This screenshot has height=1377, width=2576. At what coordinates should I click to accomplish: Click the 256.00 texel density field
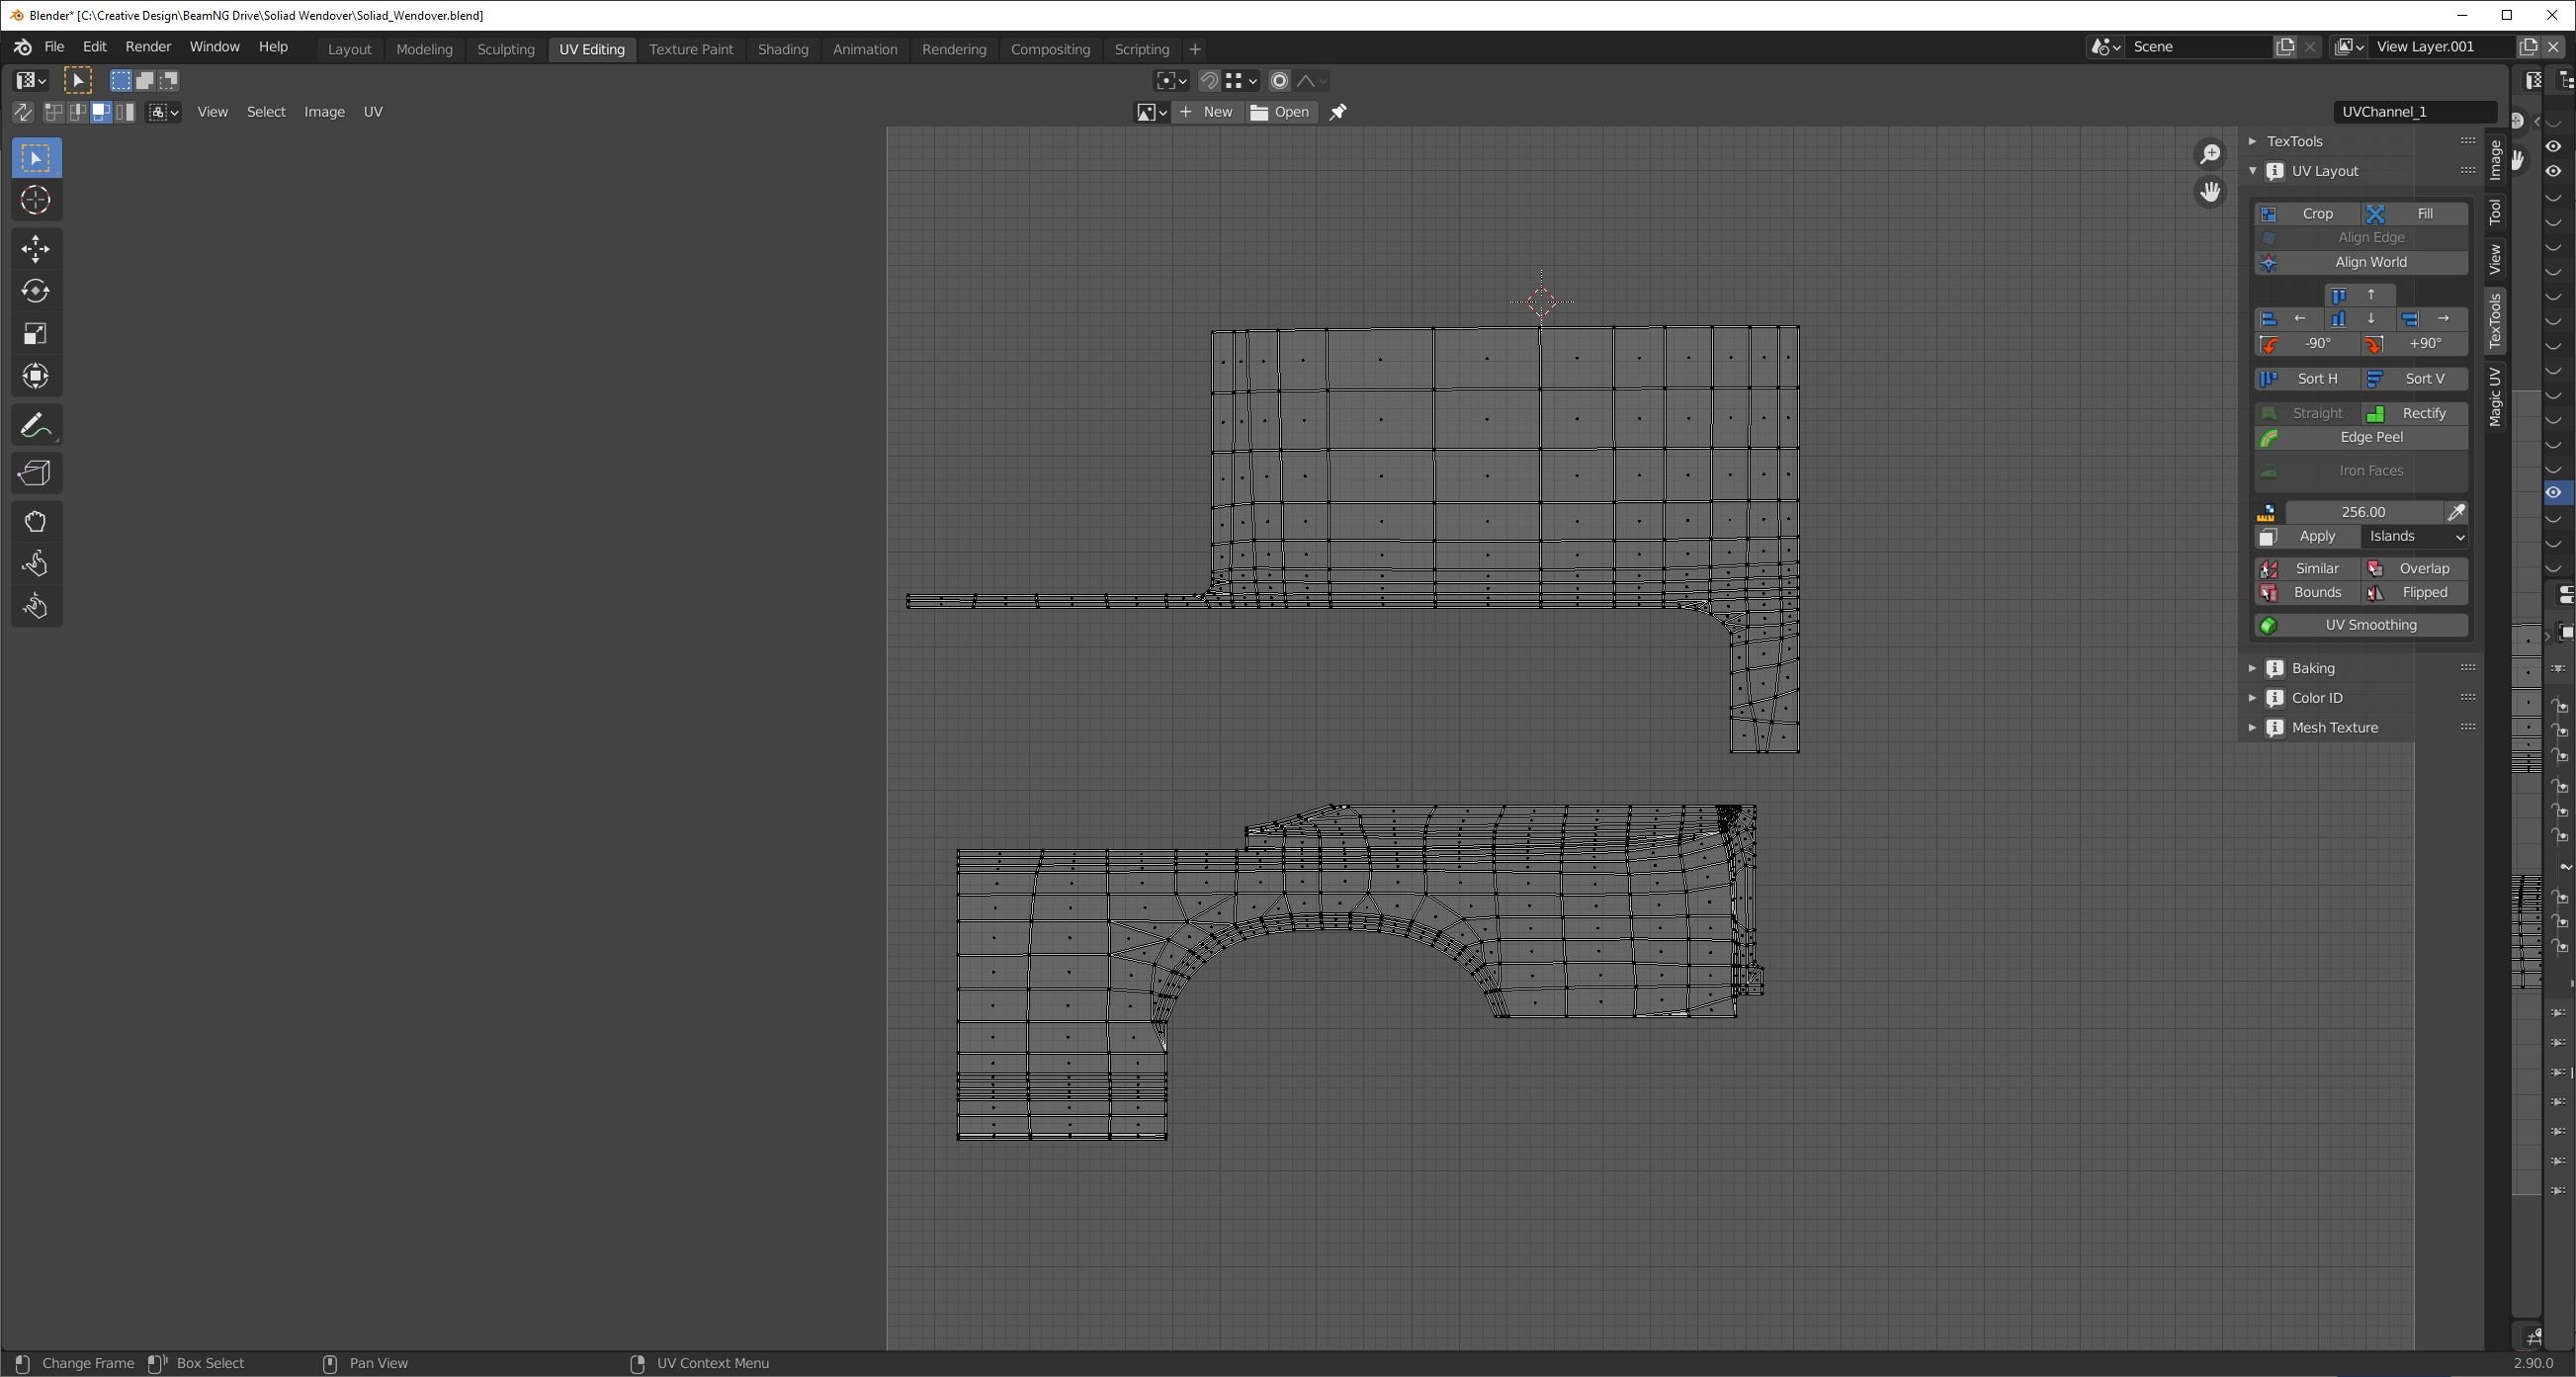2362,512
